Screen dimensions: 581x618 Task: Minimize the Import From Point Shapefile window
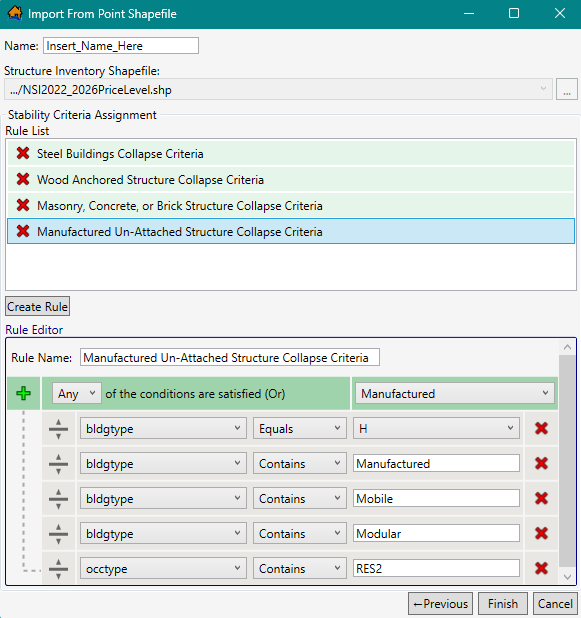[469, 13]
